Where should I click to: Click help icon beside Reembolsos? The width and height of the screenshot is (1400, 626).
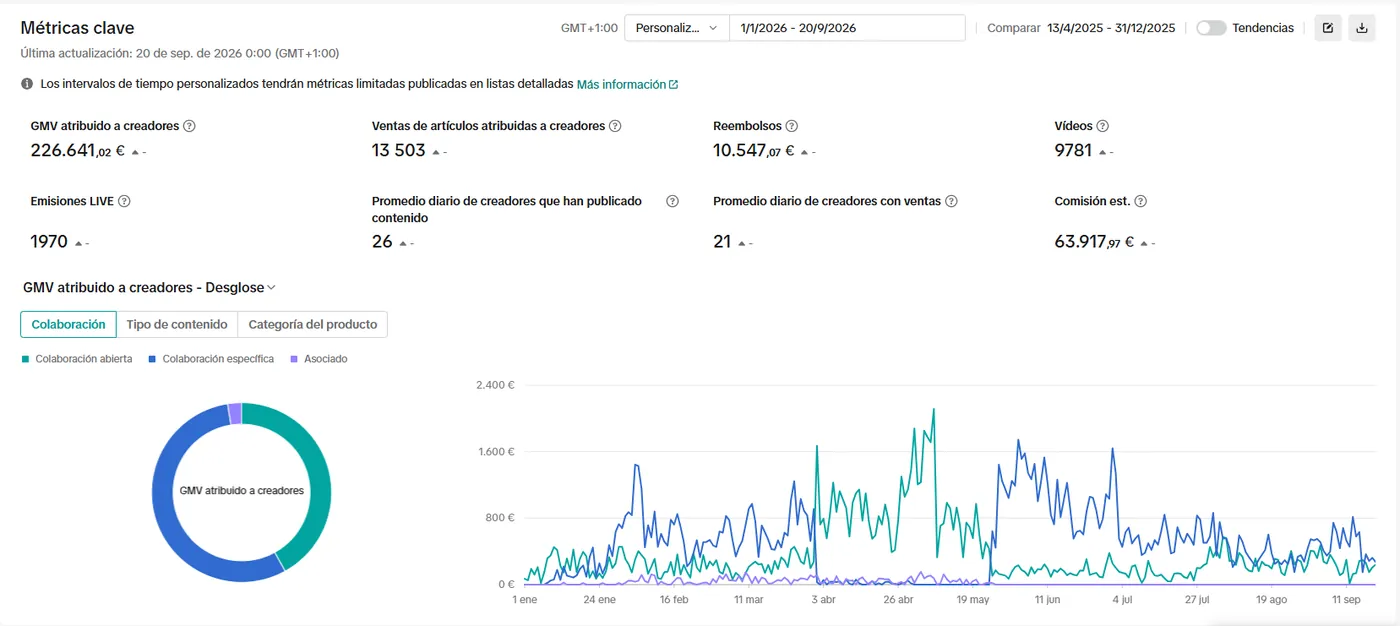(792, 126)
